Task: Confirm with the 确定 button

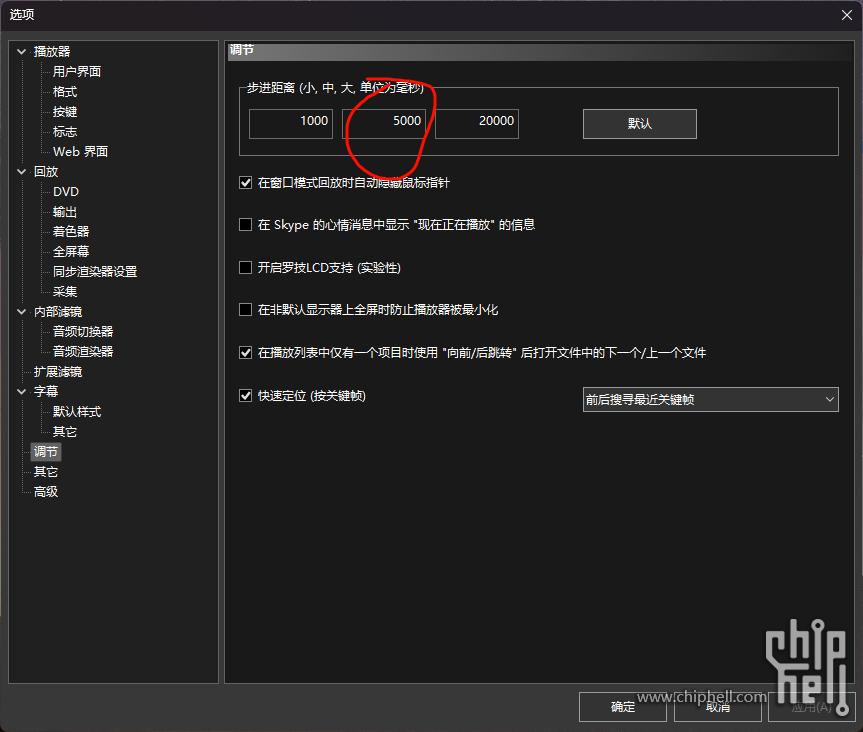Action: (x=622, y=707)
